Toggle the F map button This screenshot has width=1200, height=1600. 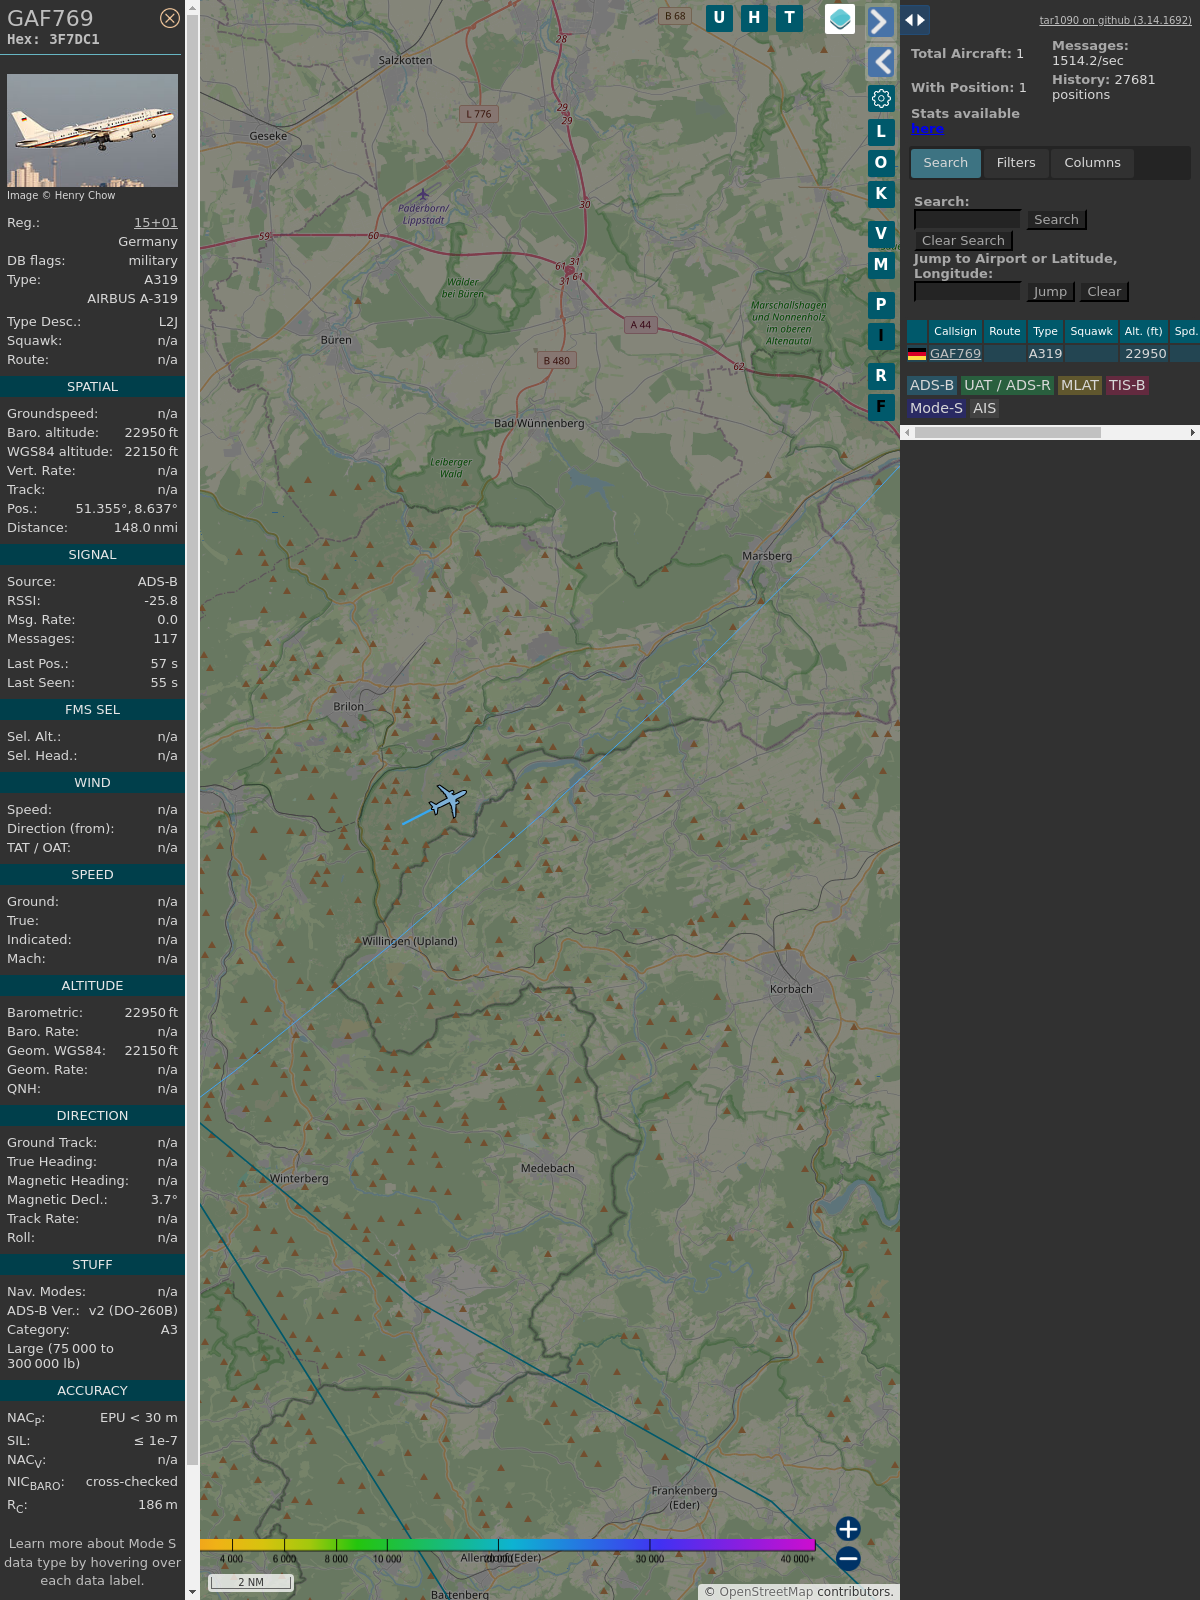coord(881,406)
